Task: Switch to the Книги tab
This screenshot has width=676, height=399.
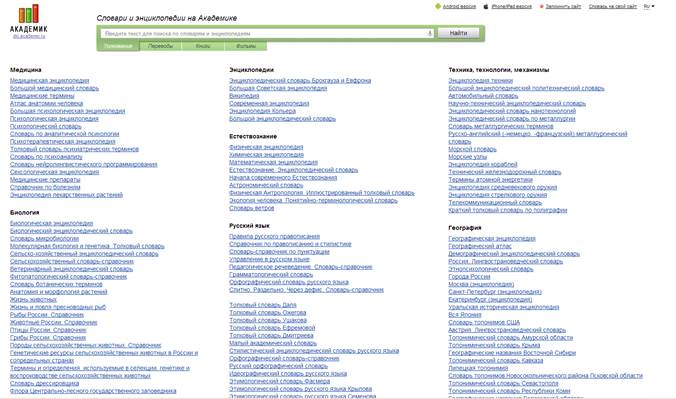Action: (203, 46)
